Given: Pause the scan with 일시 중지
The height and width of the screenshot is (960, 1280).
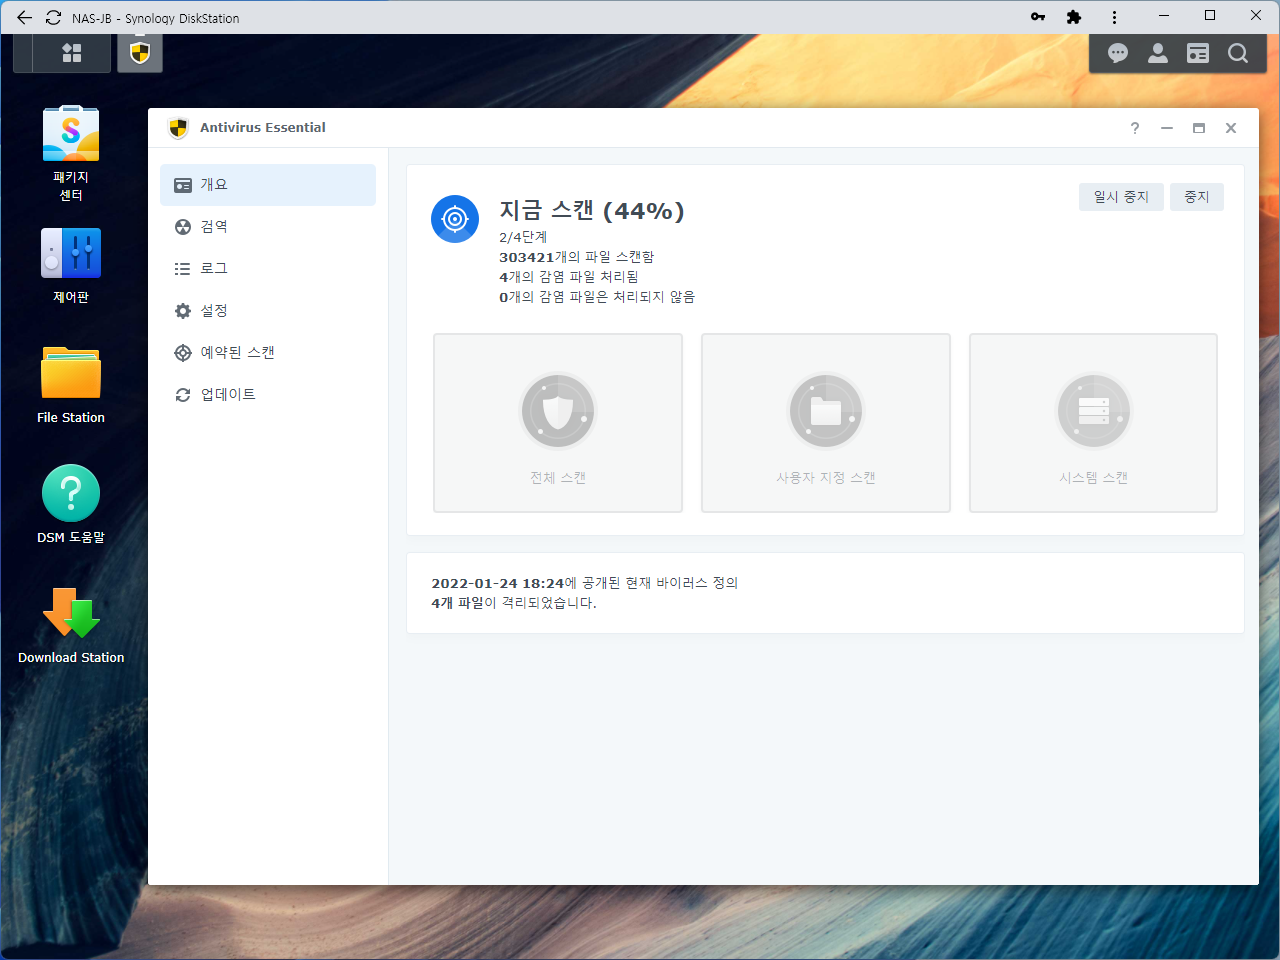Looking at the screenshot, I should [1121, 197].
